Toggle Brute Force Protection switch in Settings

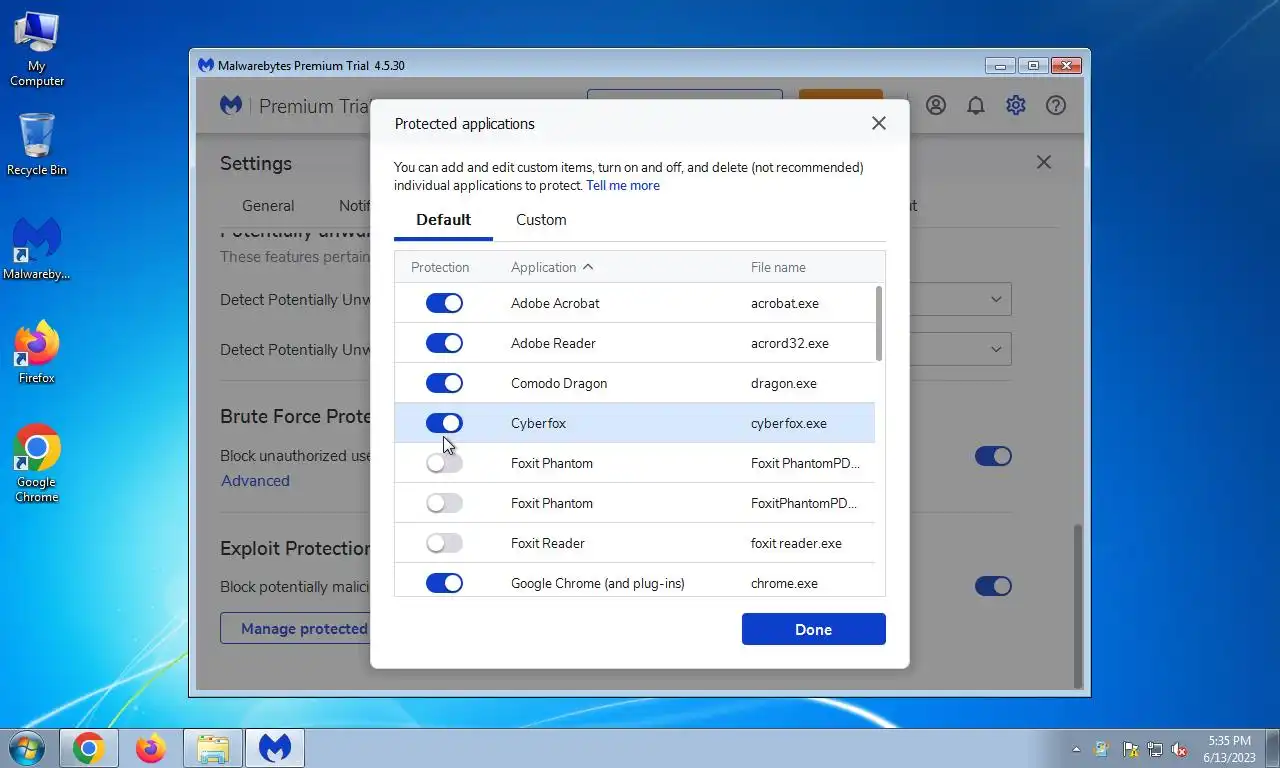[x=993, y=456]
